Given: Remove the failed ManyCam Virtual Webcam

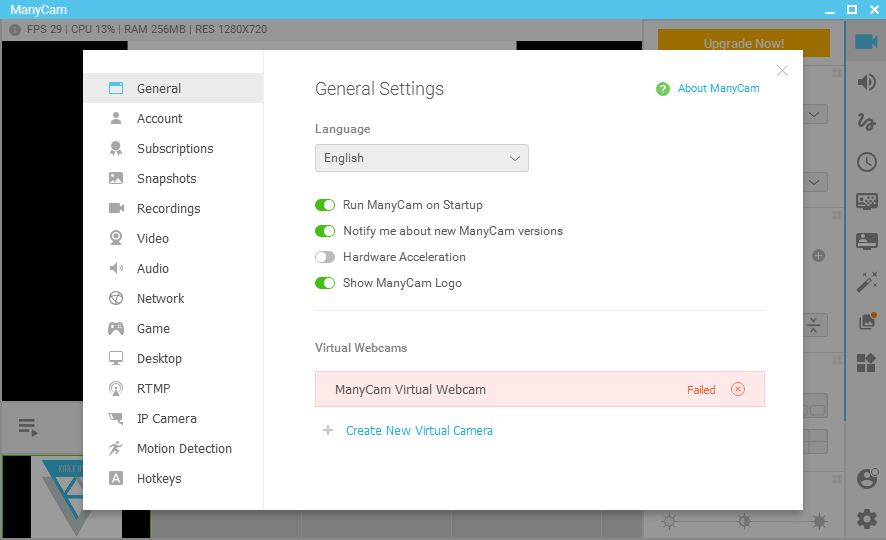Looking at the screenshot, I should (x=738, y=390).
